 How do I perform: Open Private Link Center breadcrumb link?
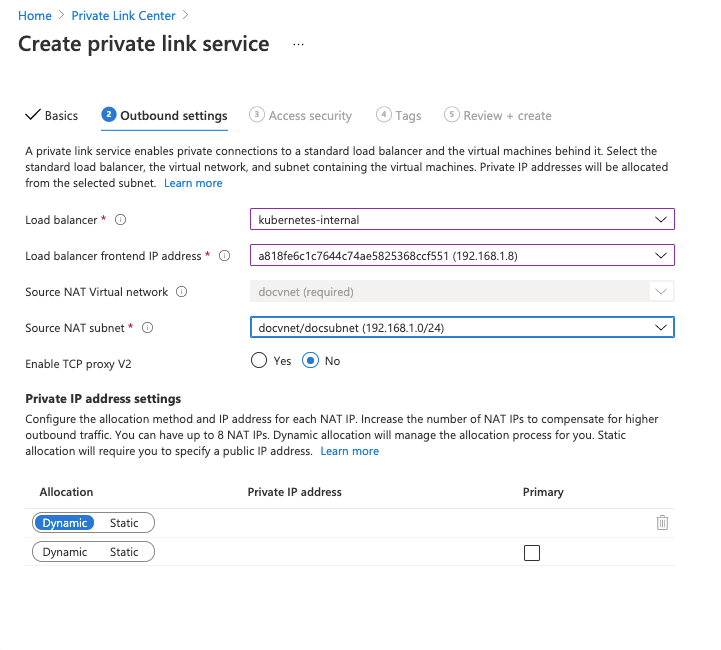click(x=123, y=16)
